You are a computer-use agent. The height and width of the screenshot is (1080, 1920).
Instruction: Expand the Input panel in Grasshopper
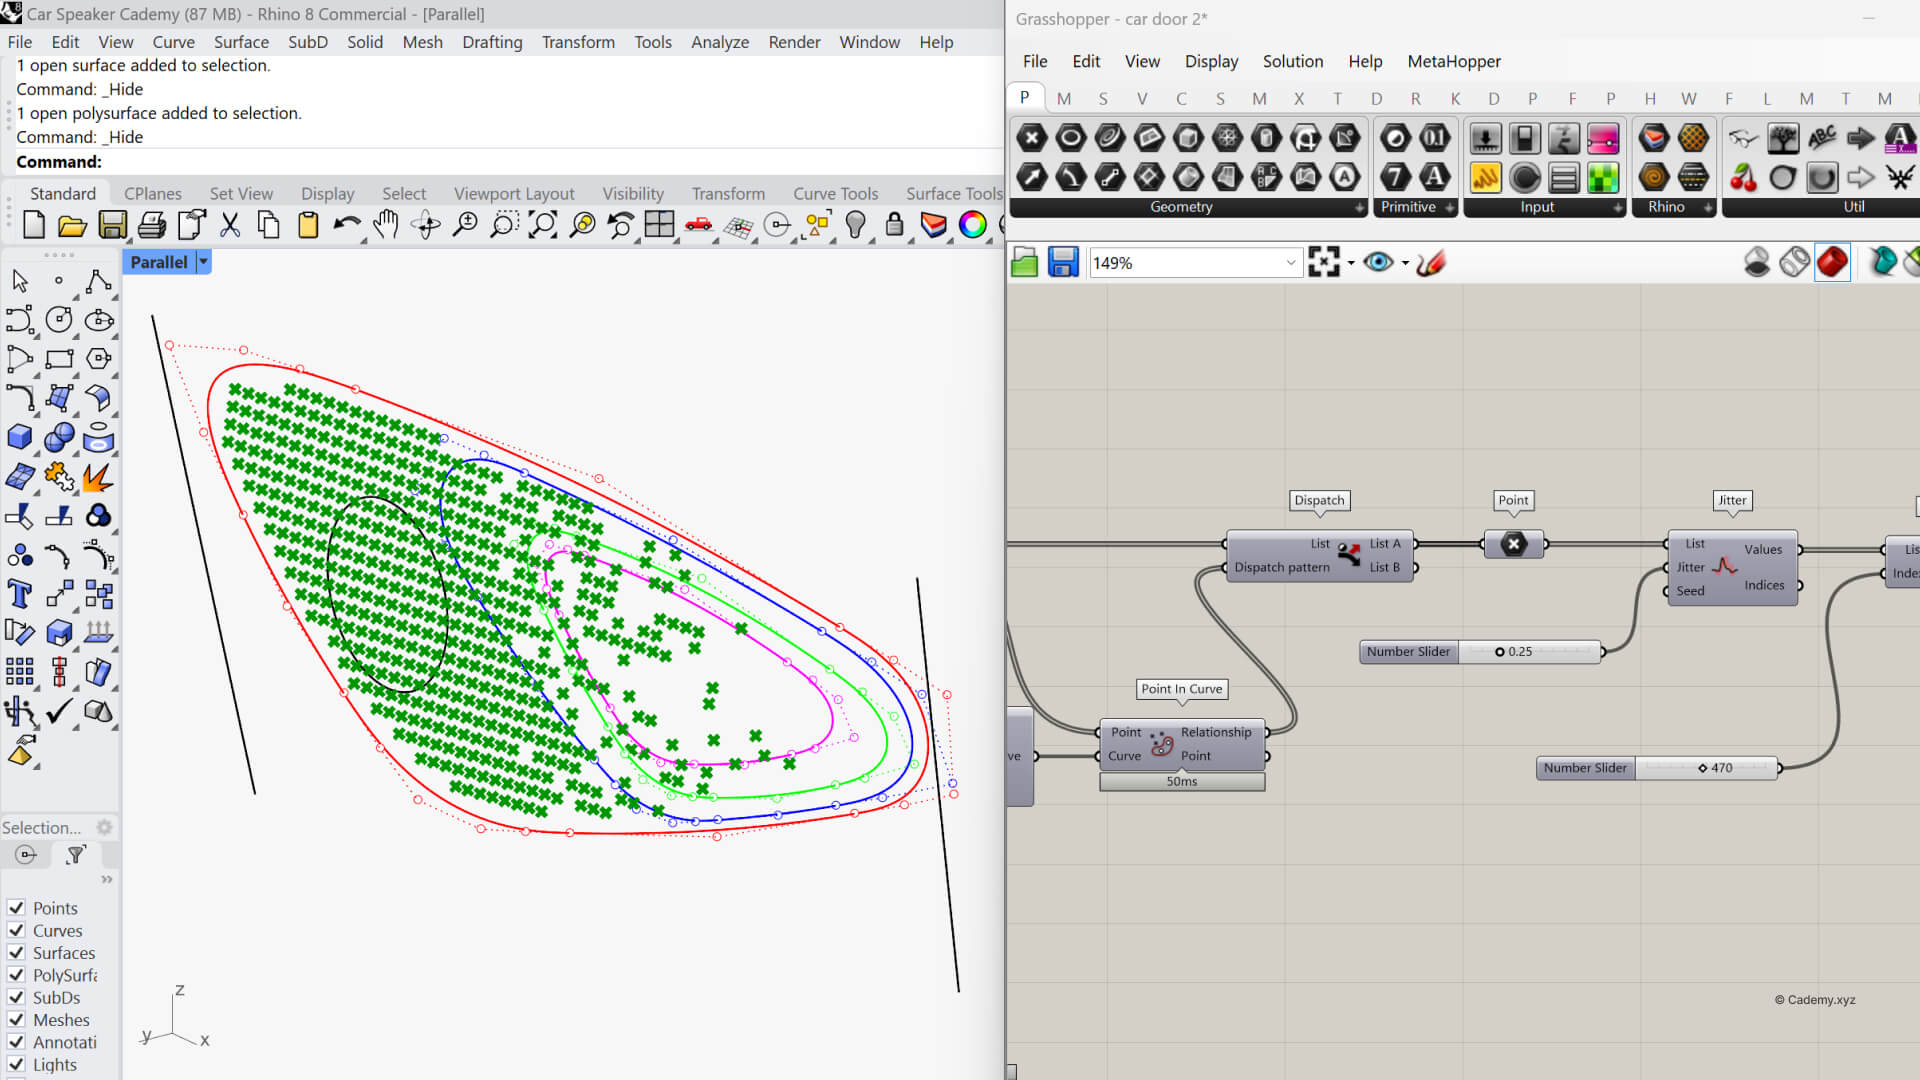click(x=1618, y=208)
